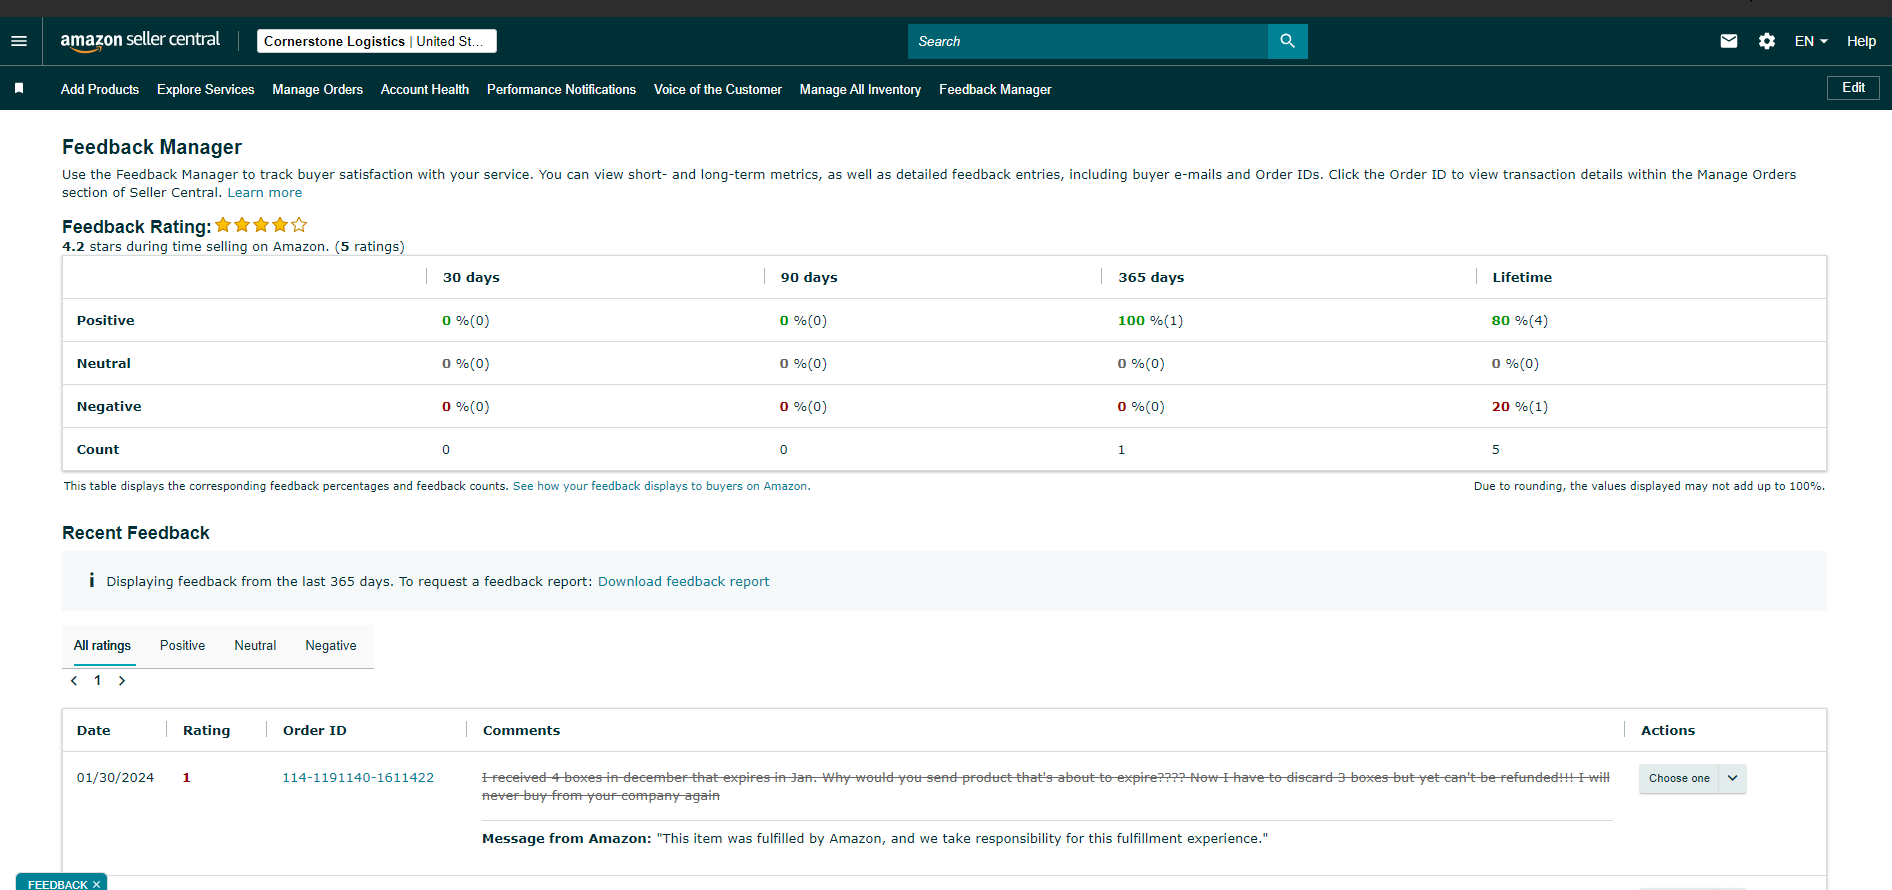Open Voice of the Customer
This screenshot has height=890, width=1892.
coord(718,89)
